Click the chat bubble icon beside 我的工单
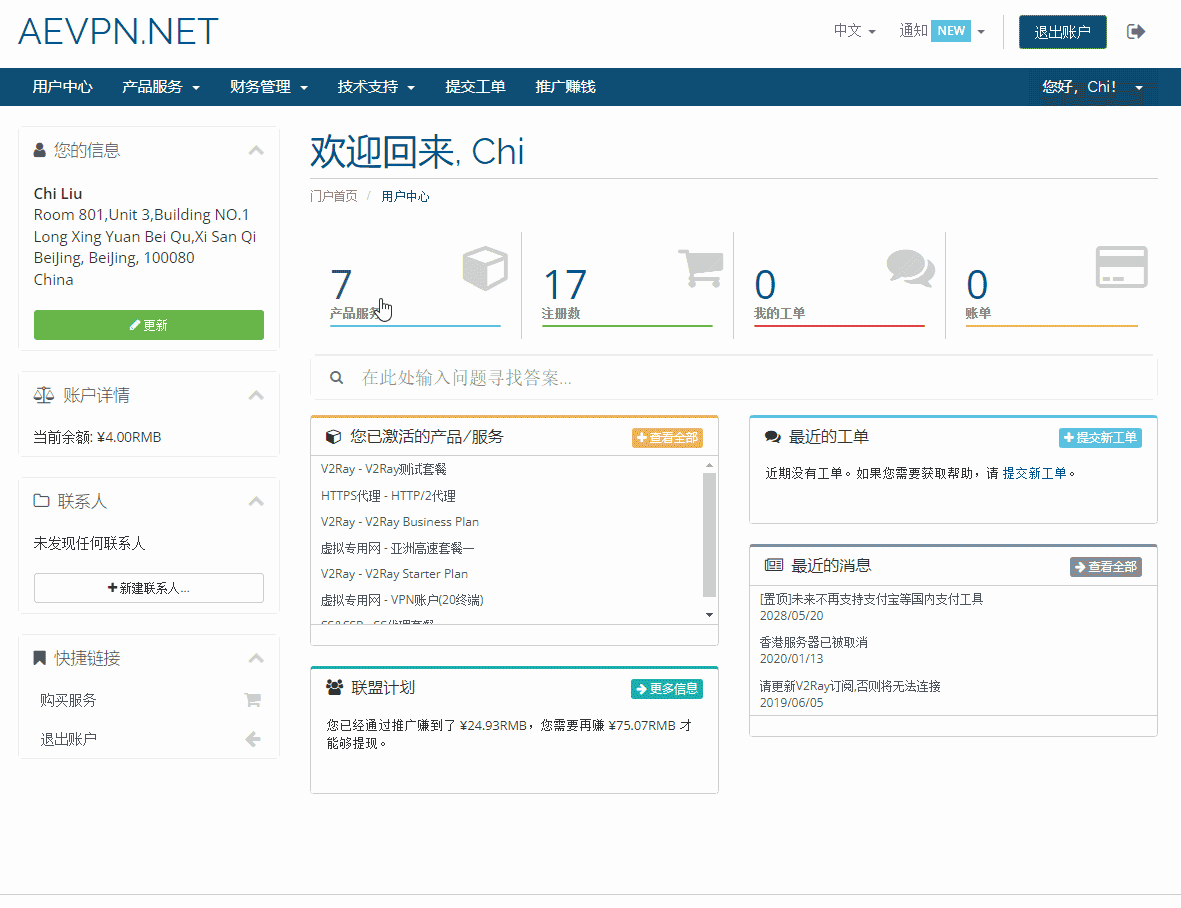 click(911, 266)
